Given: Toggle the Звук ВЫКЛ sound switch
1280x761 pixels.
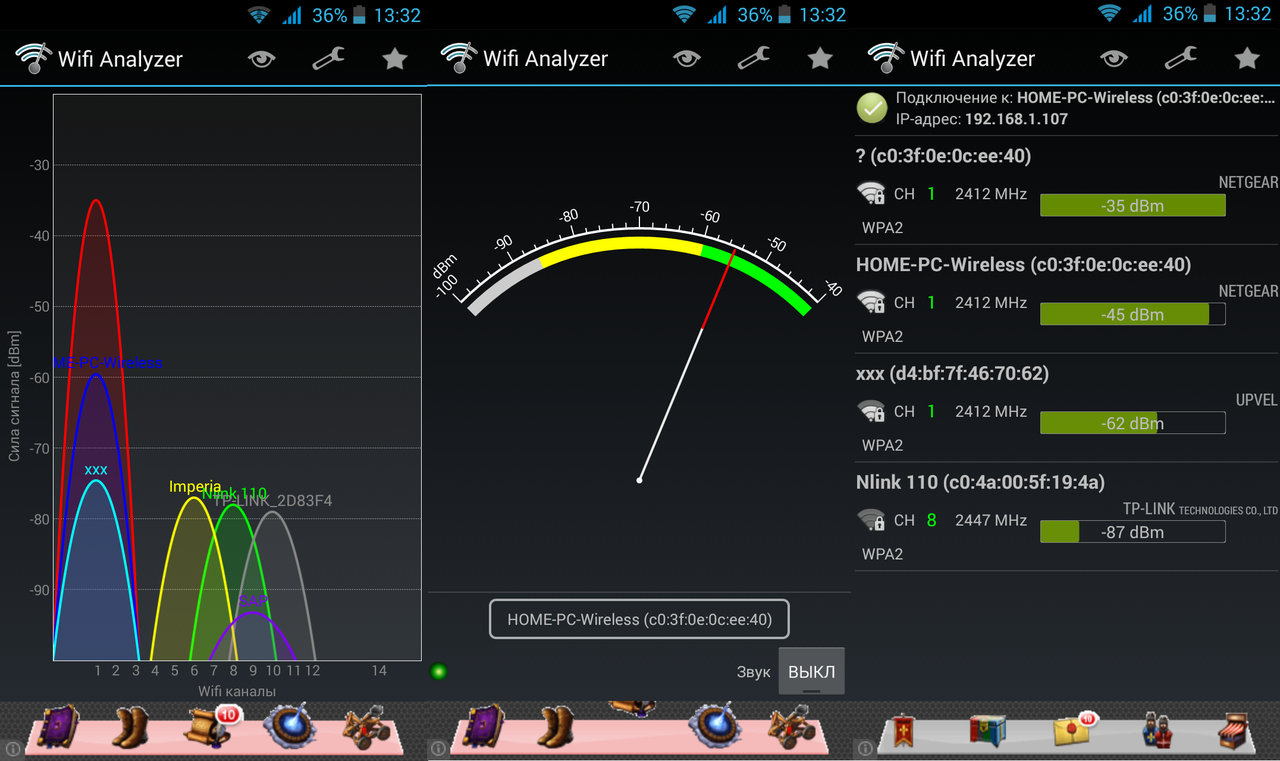Looking at the screenshot, I should point(811,672).
